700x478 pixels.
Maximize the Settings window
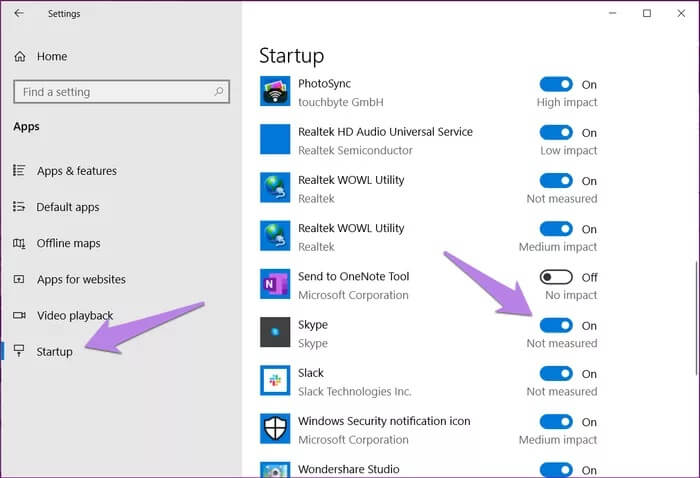pyautogui.click(x=647, y=13)
